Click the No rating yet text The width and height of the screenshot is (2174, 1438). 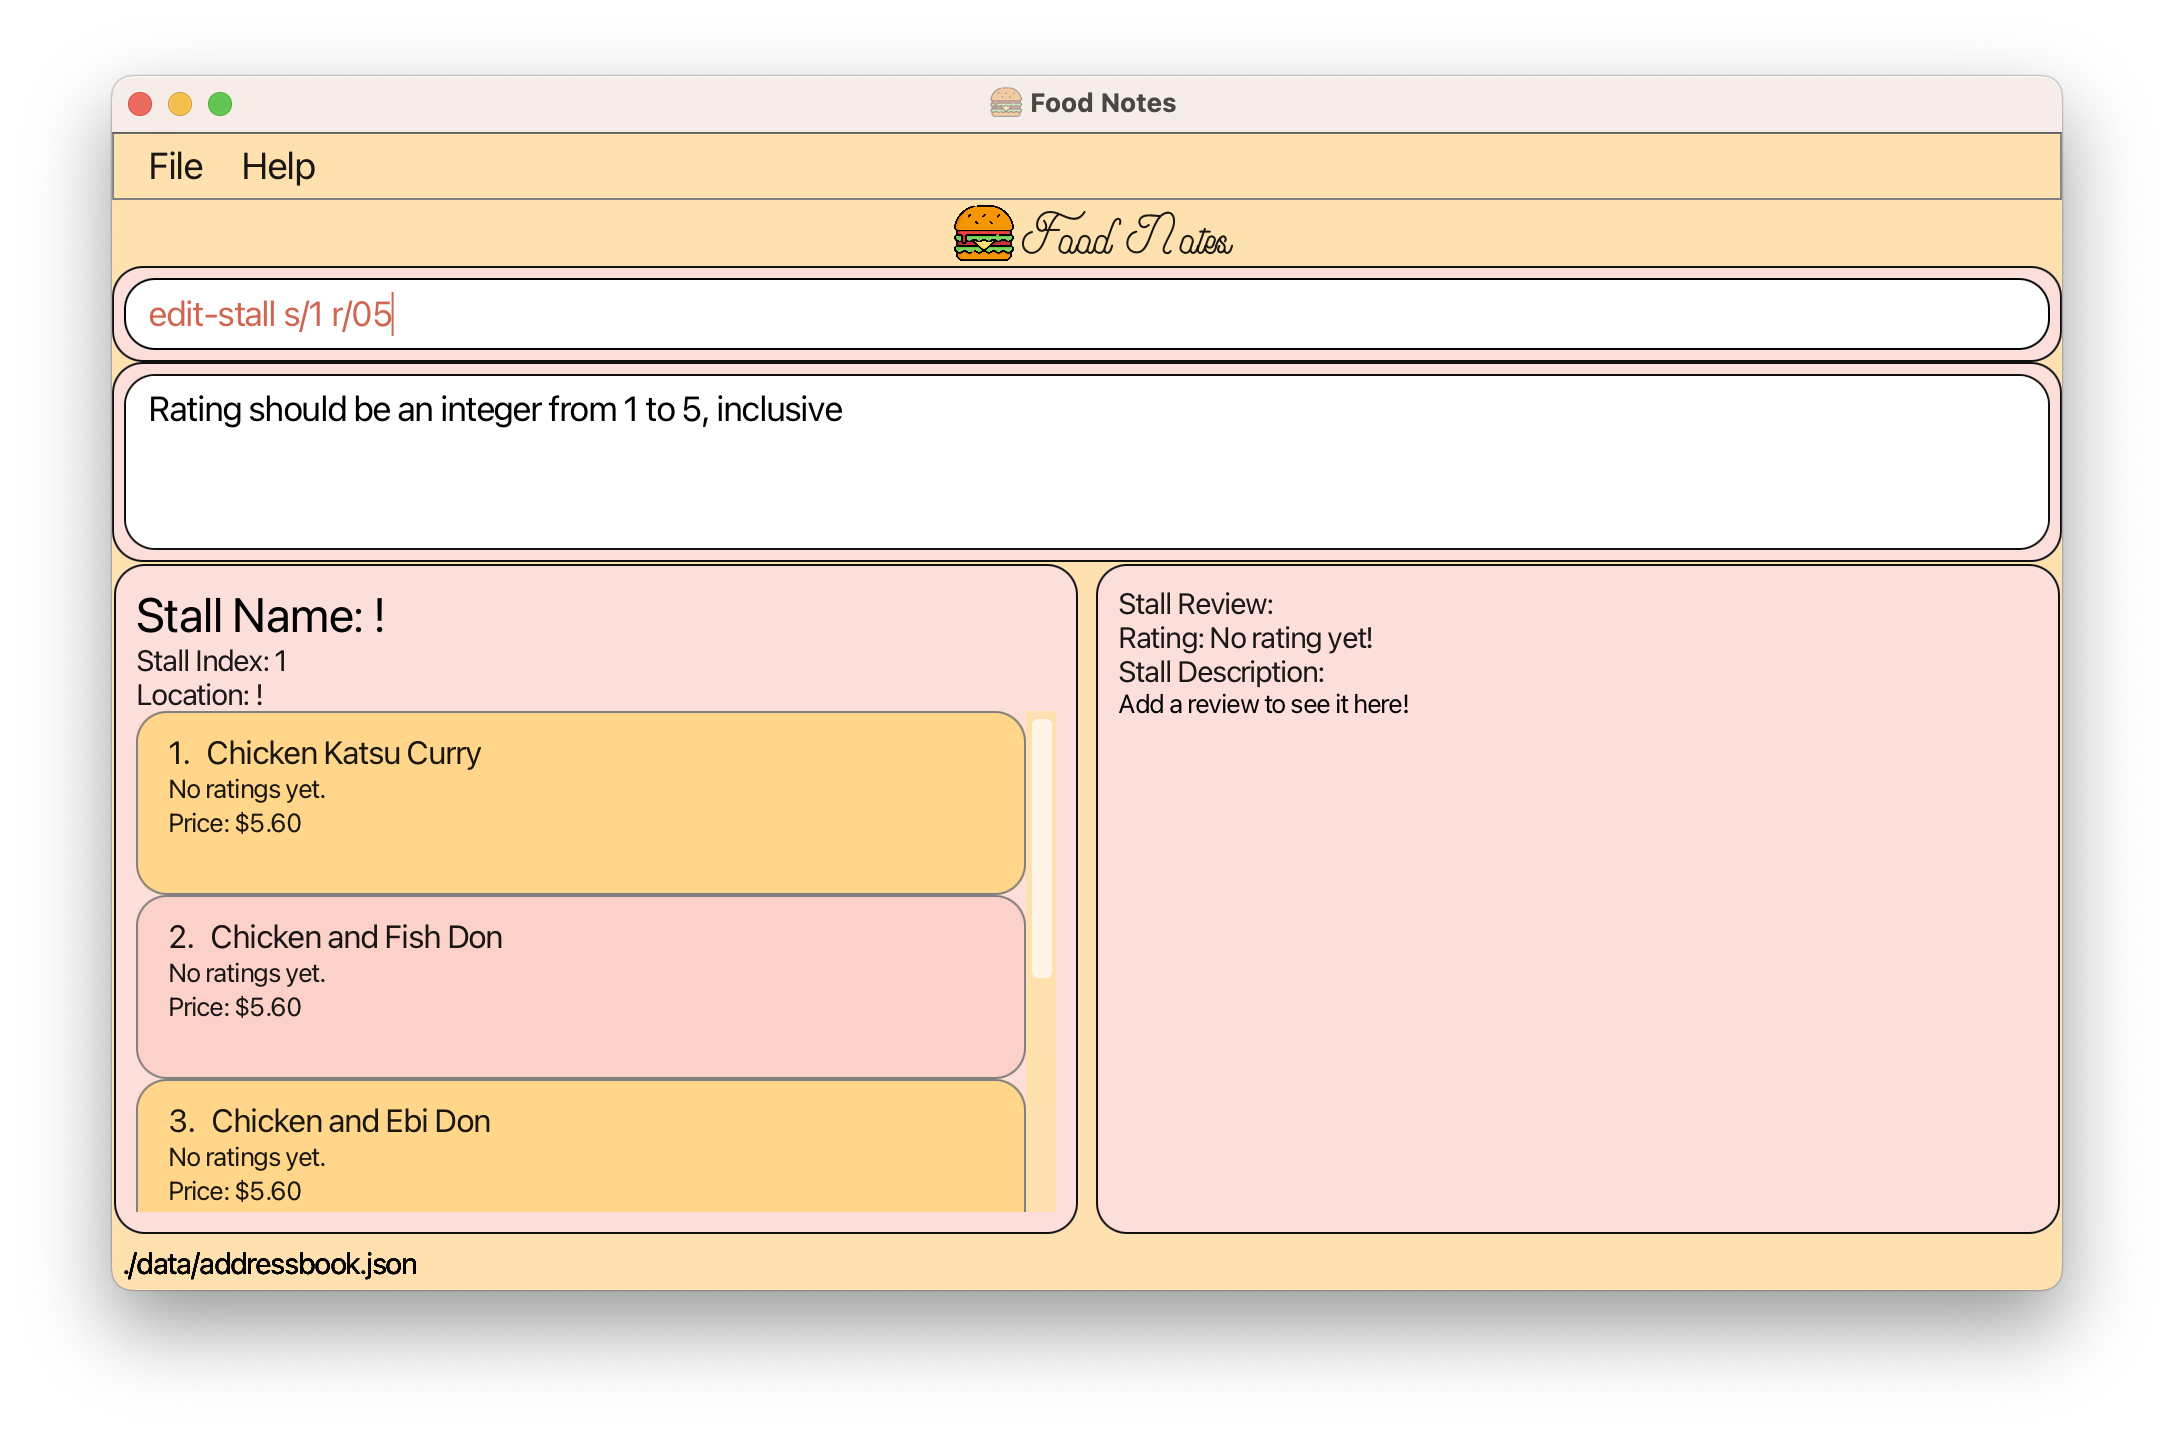click(1290, 638)
